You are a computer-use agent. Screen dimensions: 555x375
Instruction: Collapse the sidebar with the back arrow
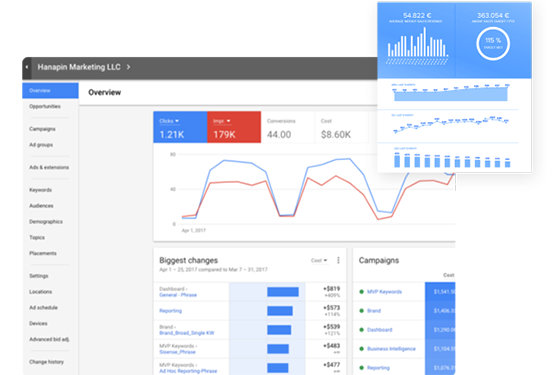[x=27, y=67]
